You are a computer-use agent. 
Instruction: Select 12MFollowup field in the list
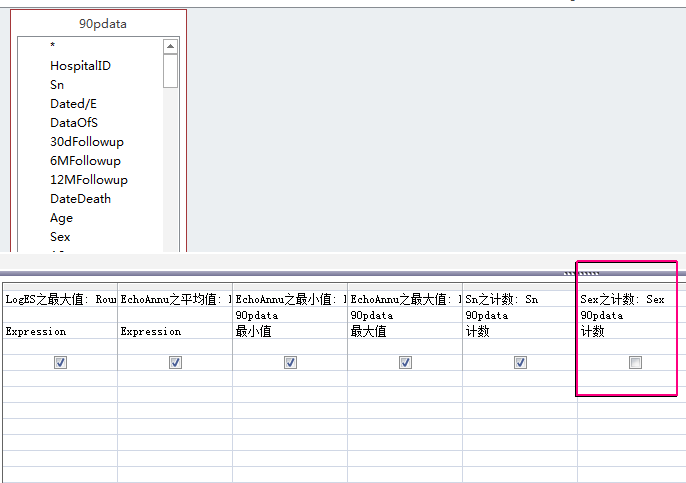pos(89,180)
